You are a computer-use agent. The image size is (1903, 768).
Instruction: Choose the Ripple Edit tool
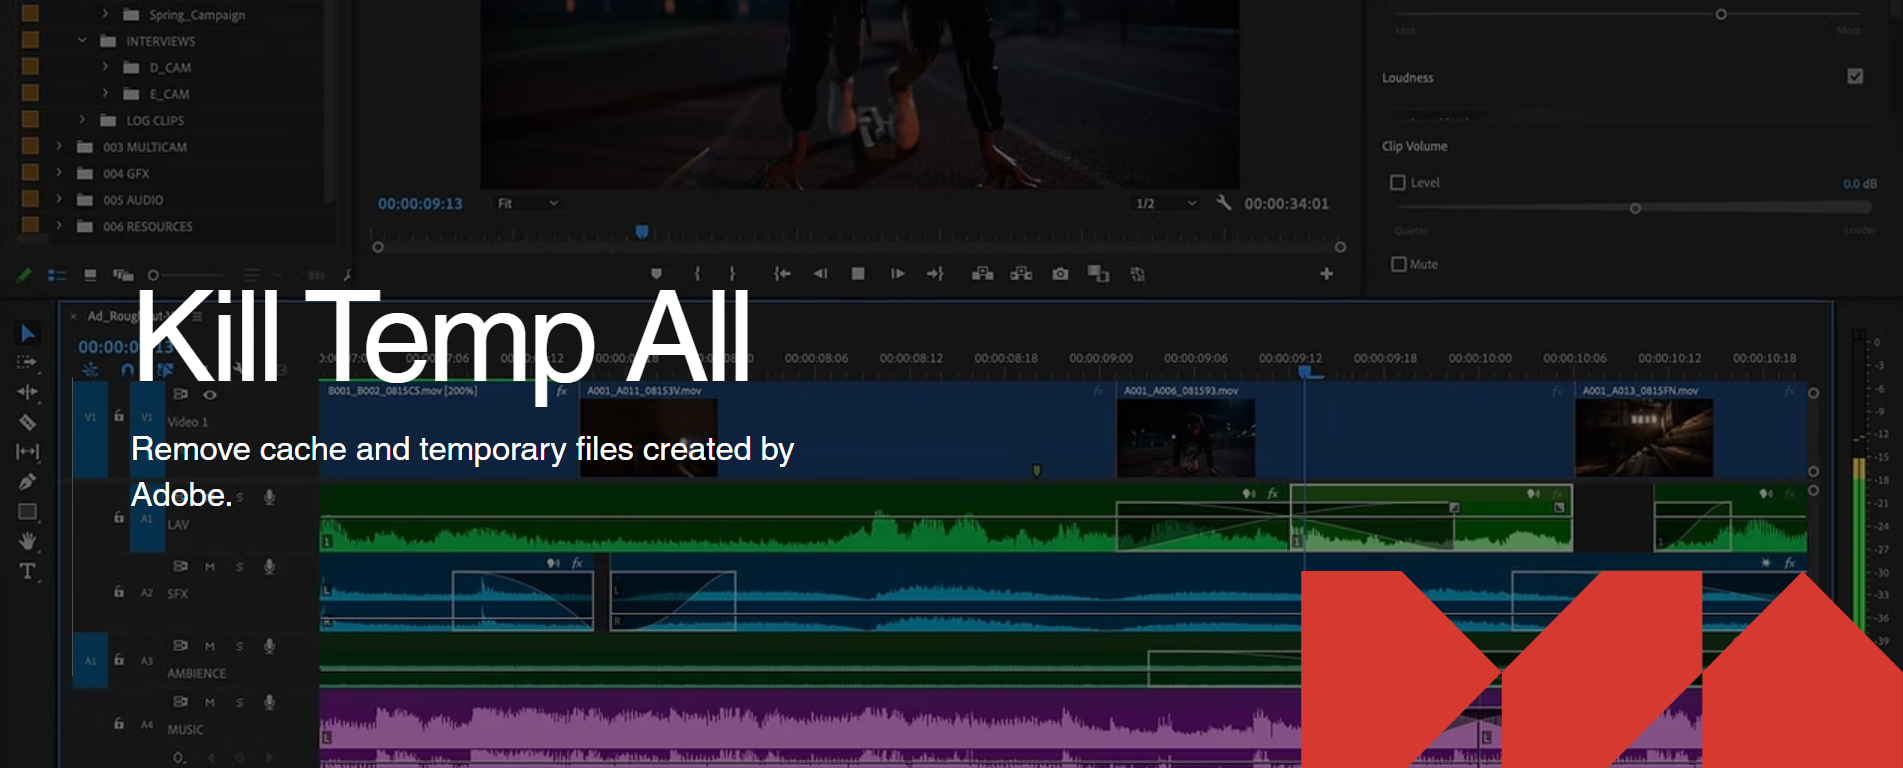pos(28,392)
